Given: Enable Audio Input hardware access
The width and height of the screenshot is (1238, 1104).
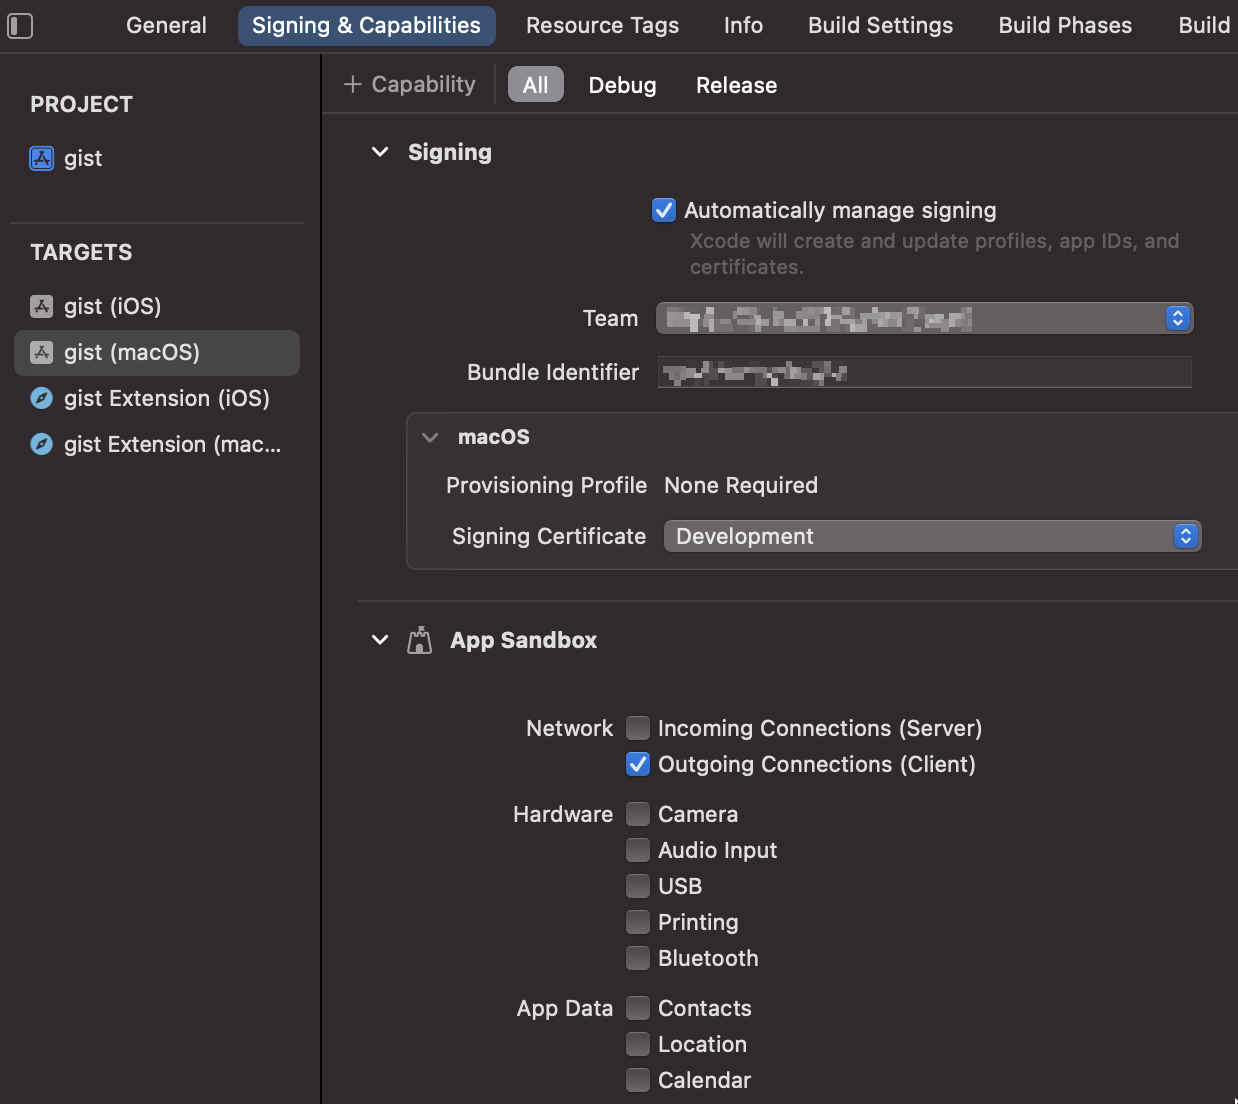Looking at the screenshot, I should [x=638, y=850].
